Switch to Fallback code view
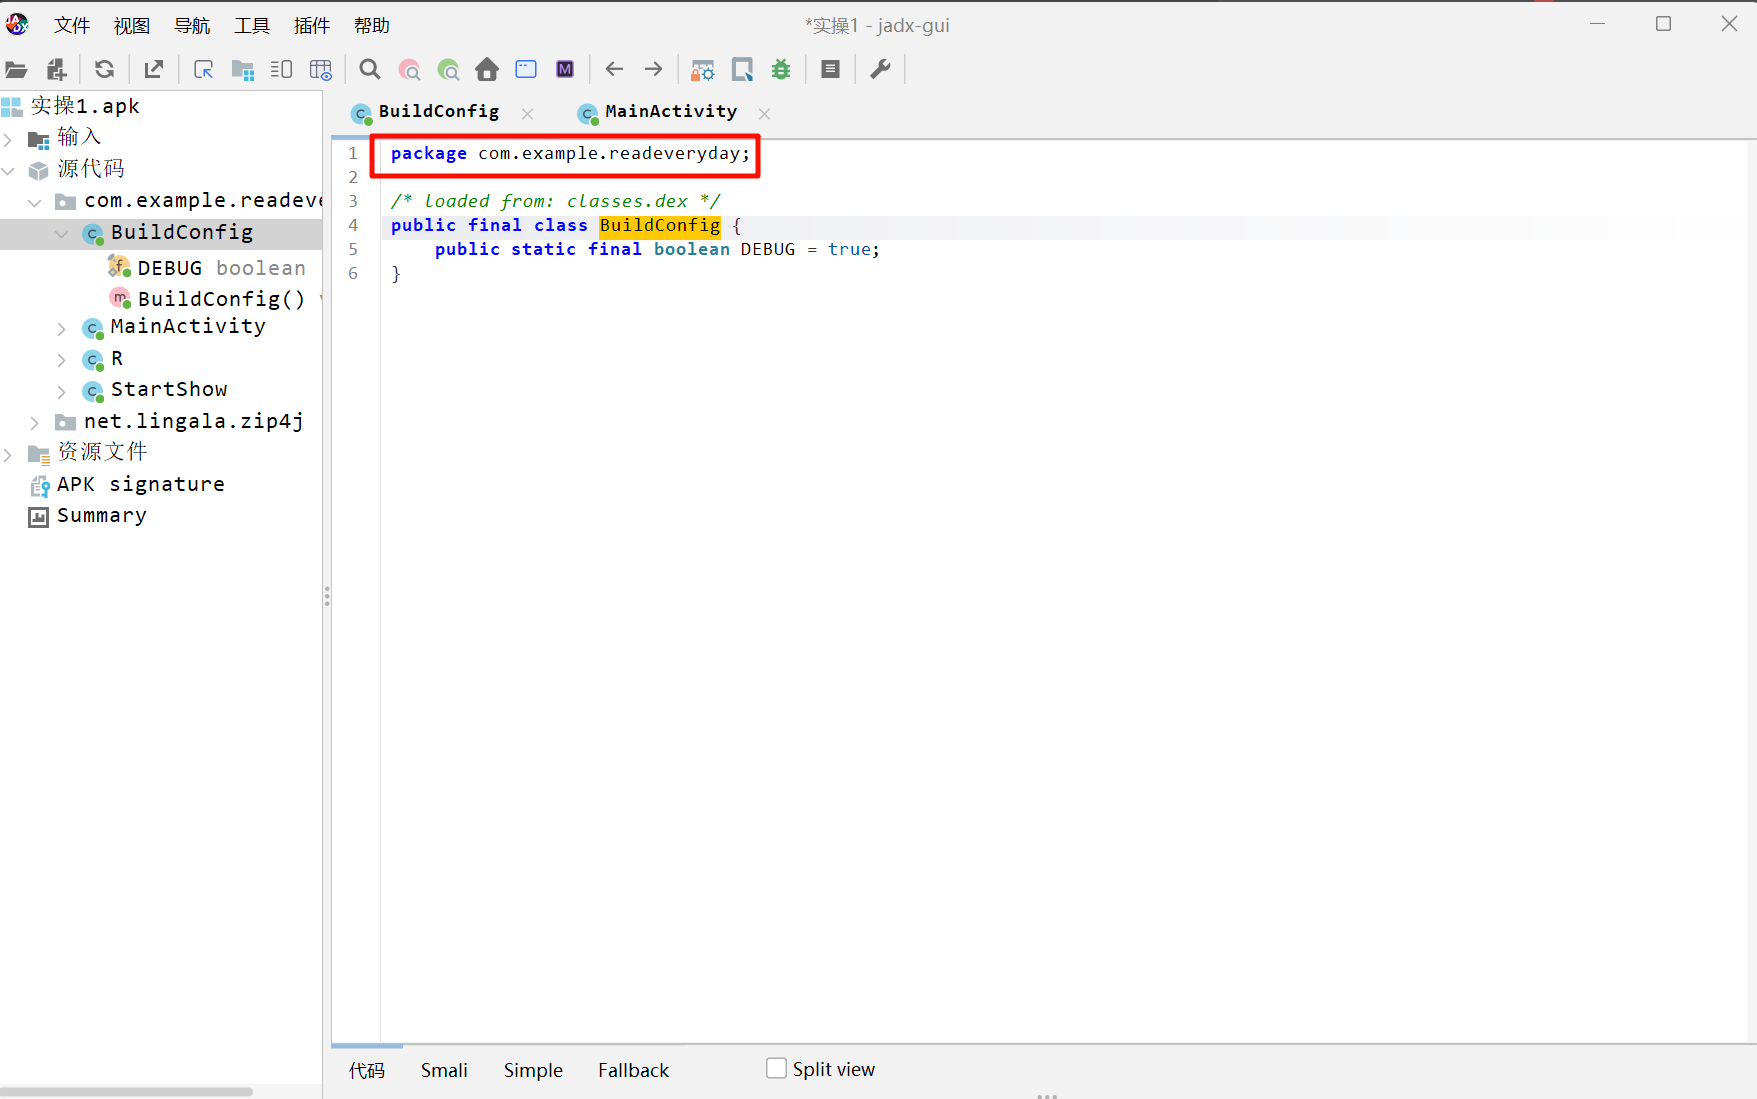 tap(633, 1070)
